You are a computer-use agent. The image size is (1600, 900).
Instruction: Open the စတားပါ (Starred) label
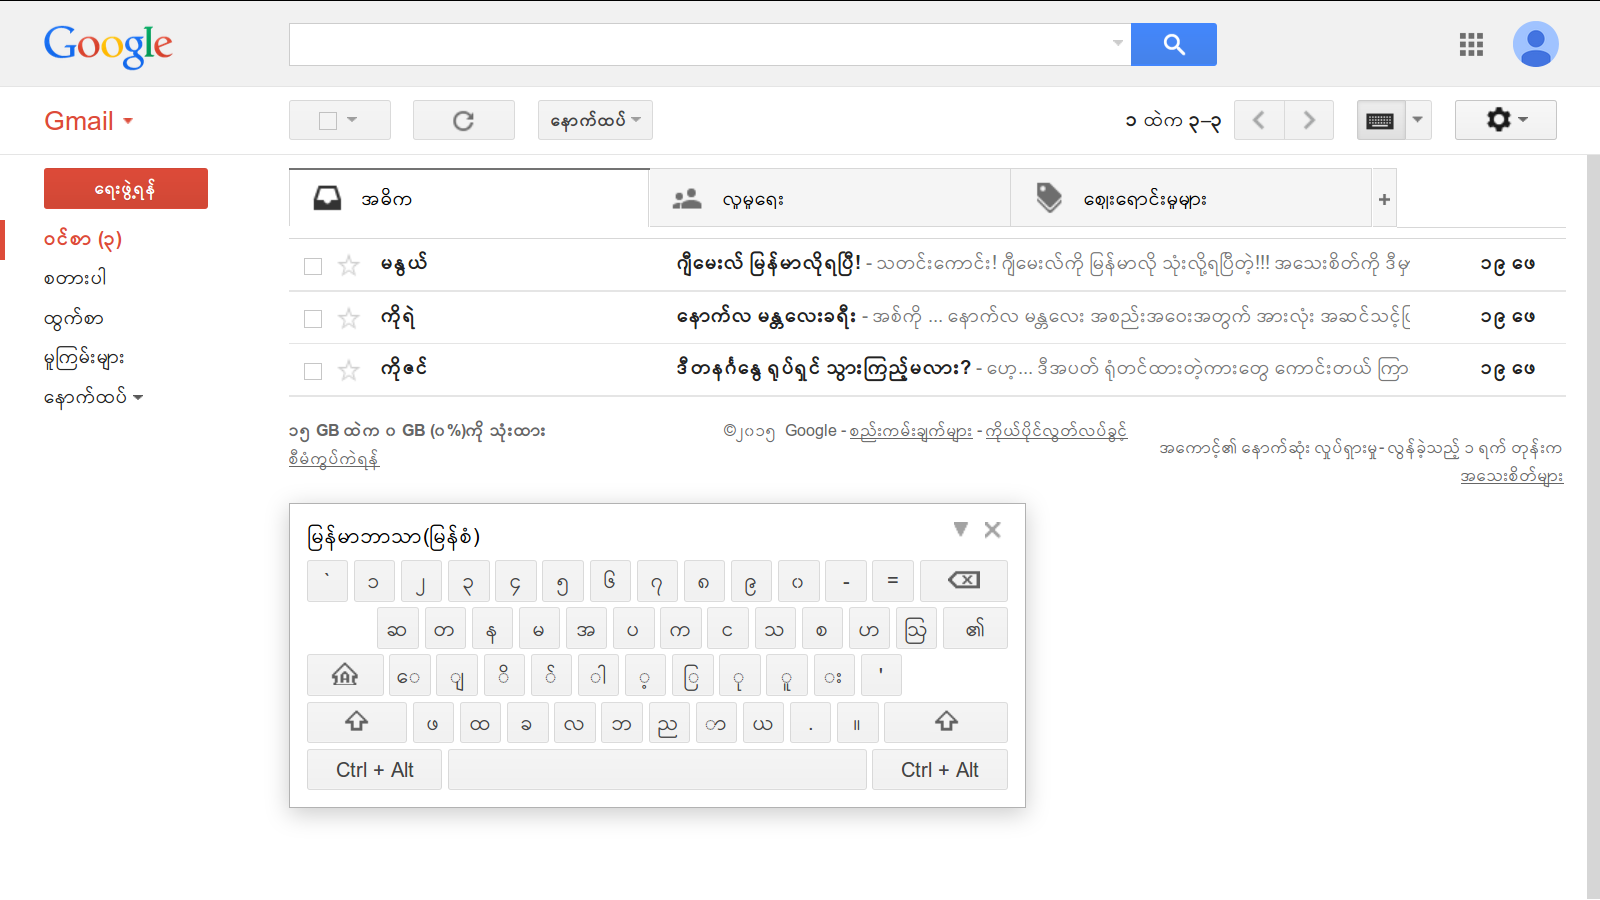(x=75, y=278)
